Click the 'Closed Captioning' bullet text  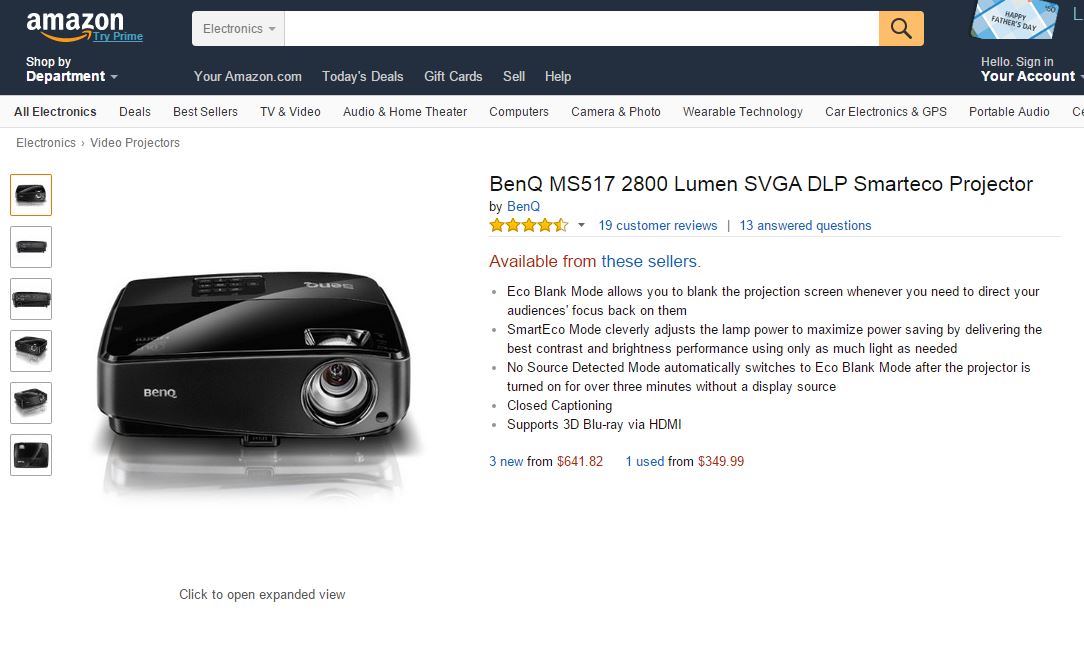(x=559, y=405)
